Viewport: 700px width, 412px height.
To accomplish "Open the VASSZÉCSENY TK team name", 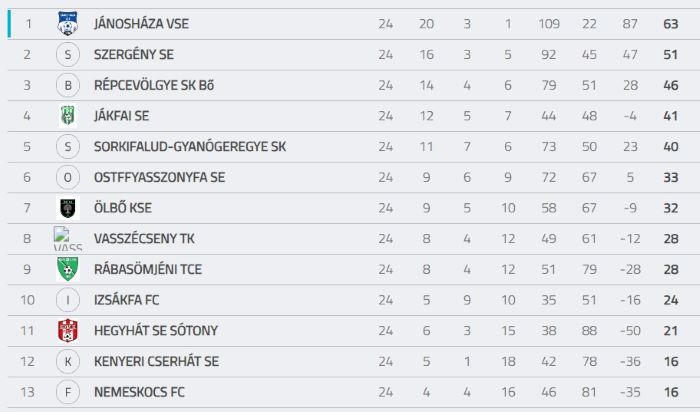I will 144,239.
